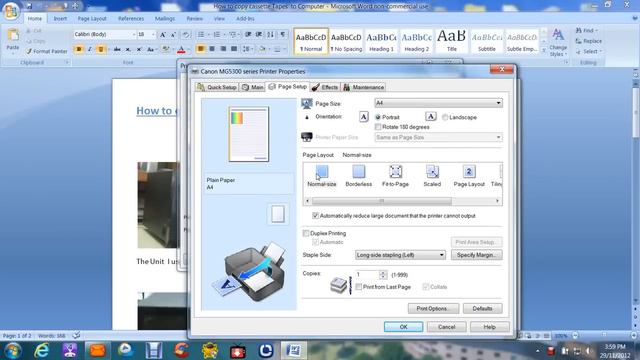Click the Sort icon in Paragraph group

pyautogui.click(x=271, y=35)
